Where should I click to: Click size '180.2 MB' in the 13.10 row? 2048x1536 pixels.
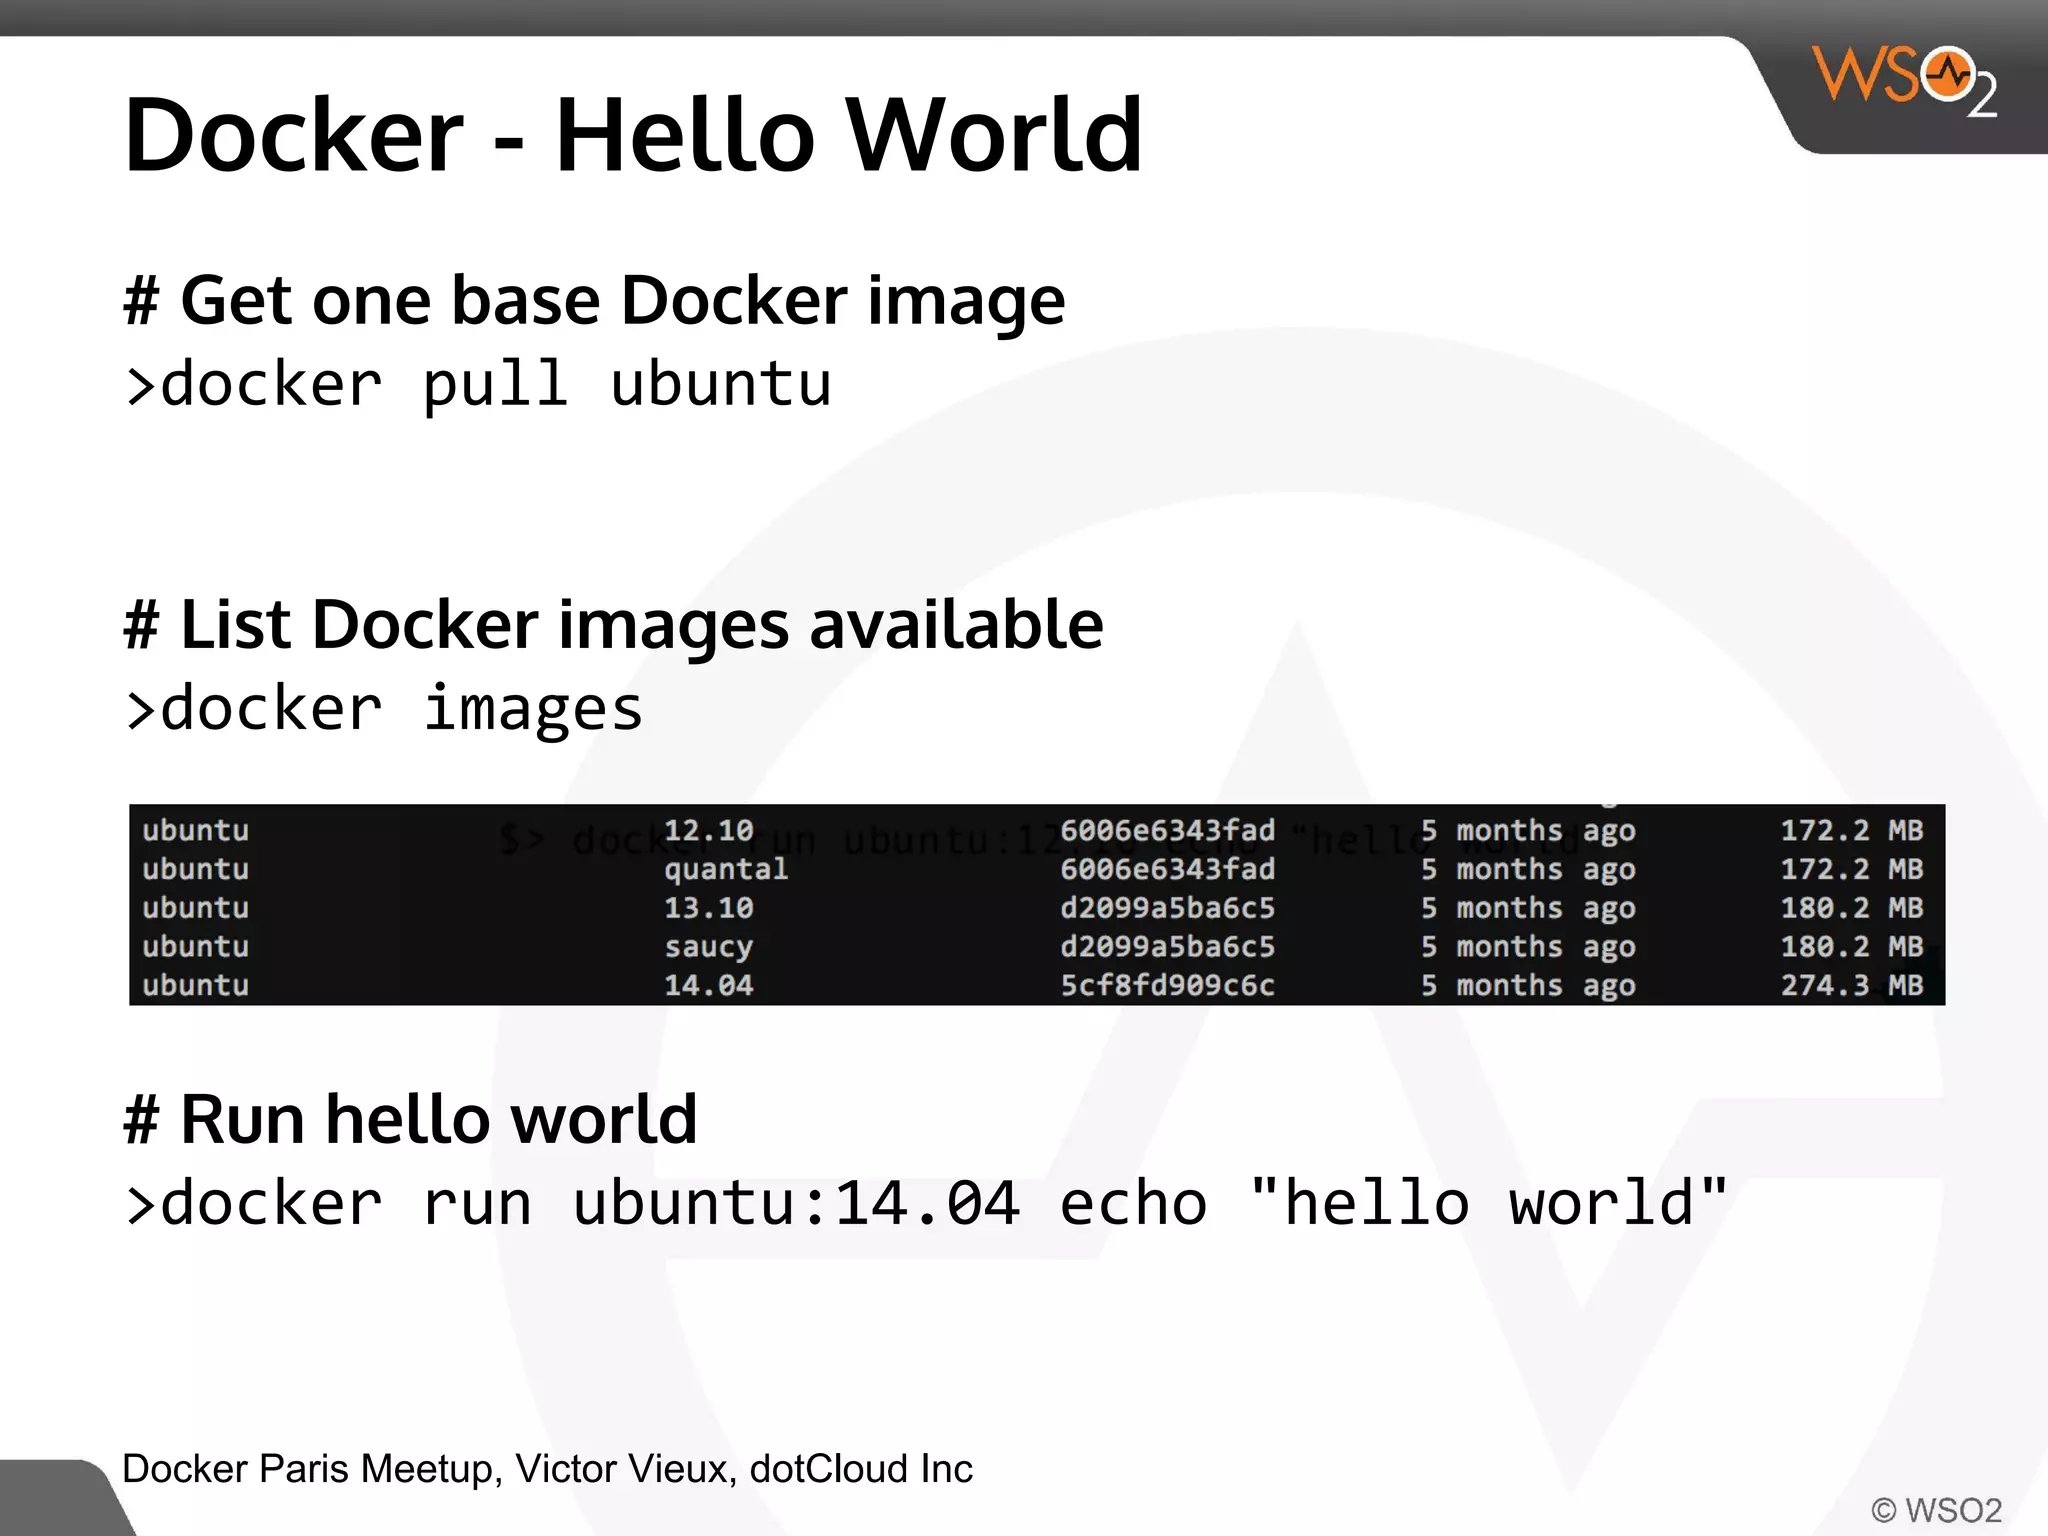tap(1852, 908)
